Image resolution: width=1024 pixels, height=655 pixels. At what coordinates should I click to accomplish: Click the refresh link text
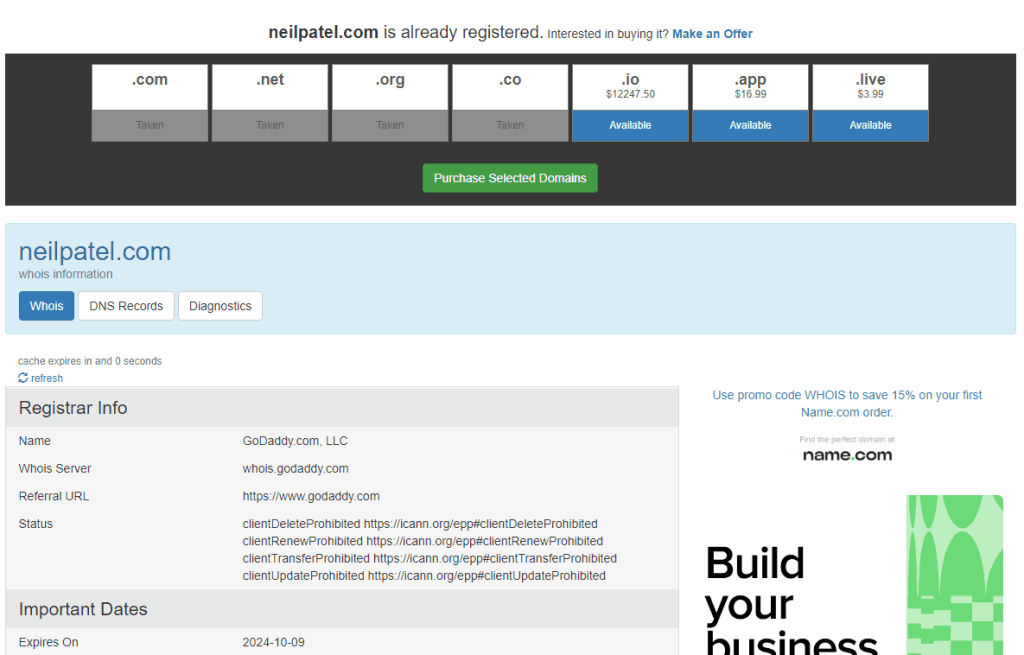click(47, 378)
